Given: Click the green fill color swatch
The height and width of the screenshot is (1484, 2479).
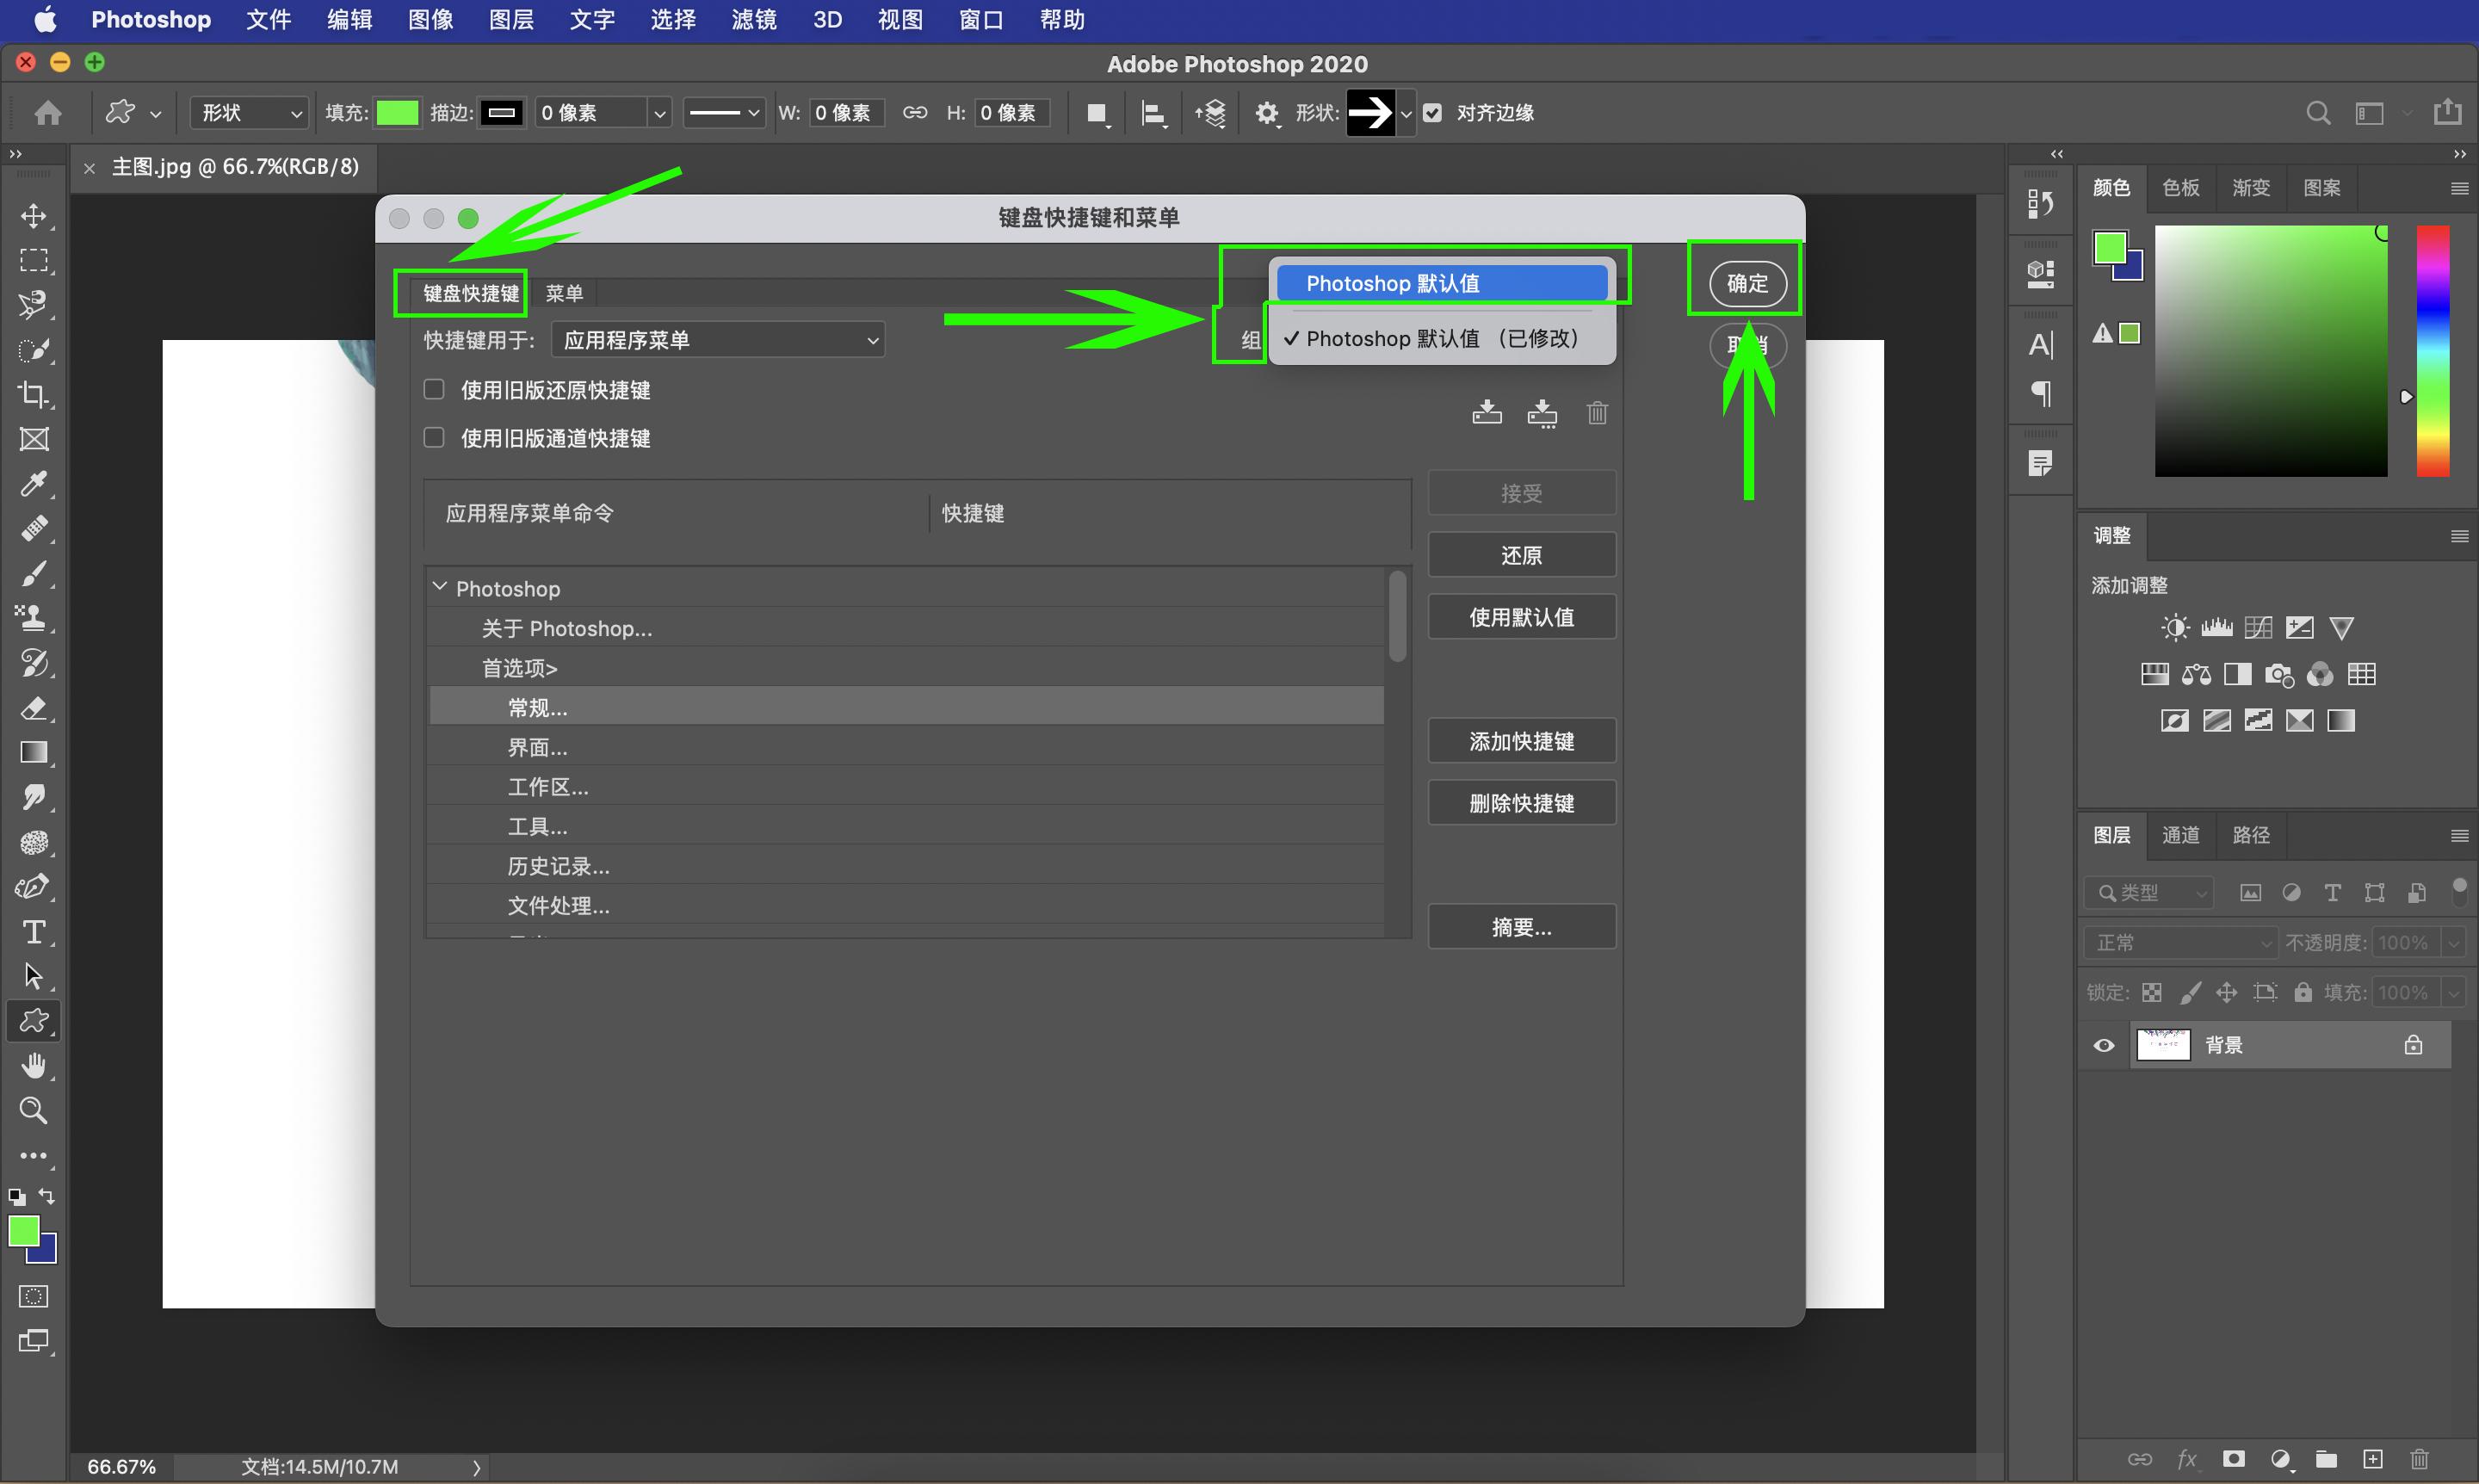Looking at the screenshot, I should pyautogui.click(x=397, y=113).
